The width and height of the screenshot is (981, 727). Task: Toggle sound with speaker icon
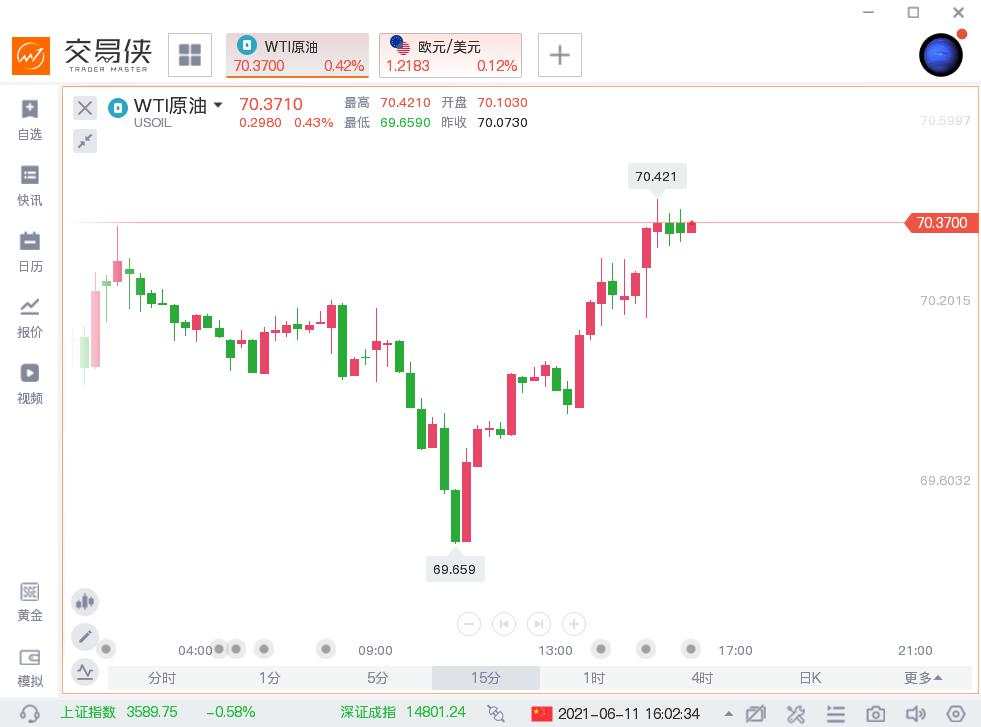tap(916, 713)
